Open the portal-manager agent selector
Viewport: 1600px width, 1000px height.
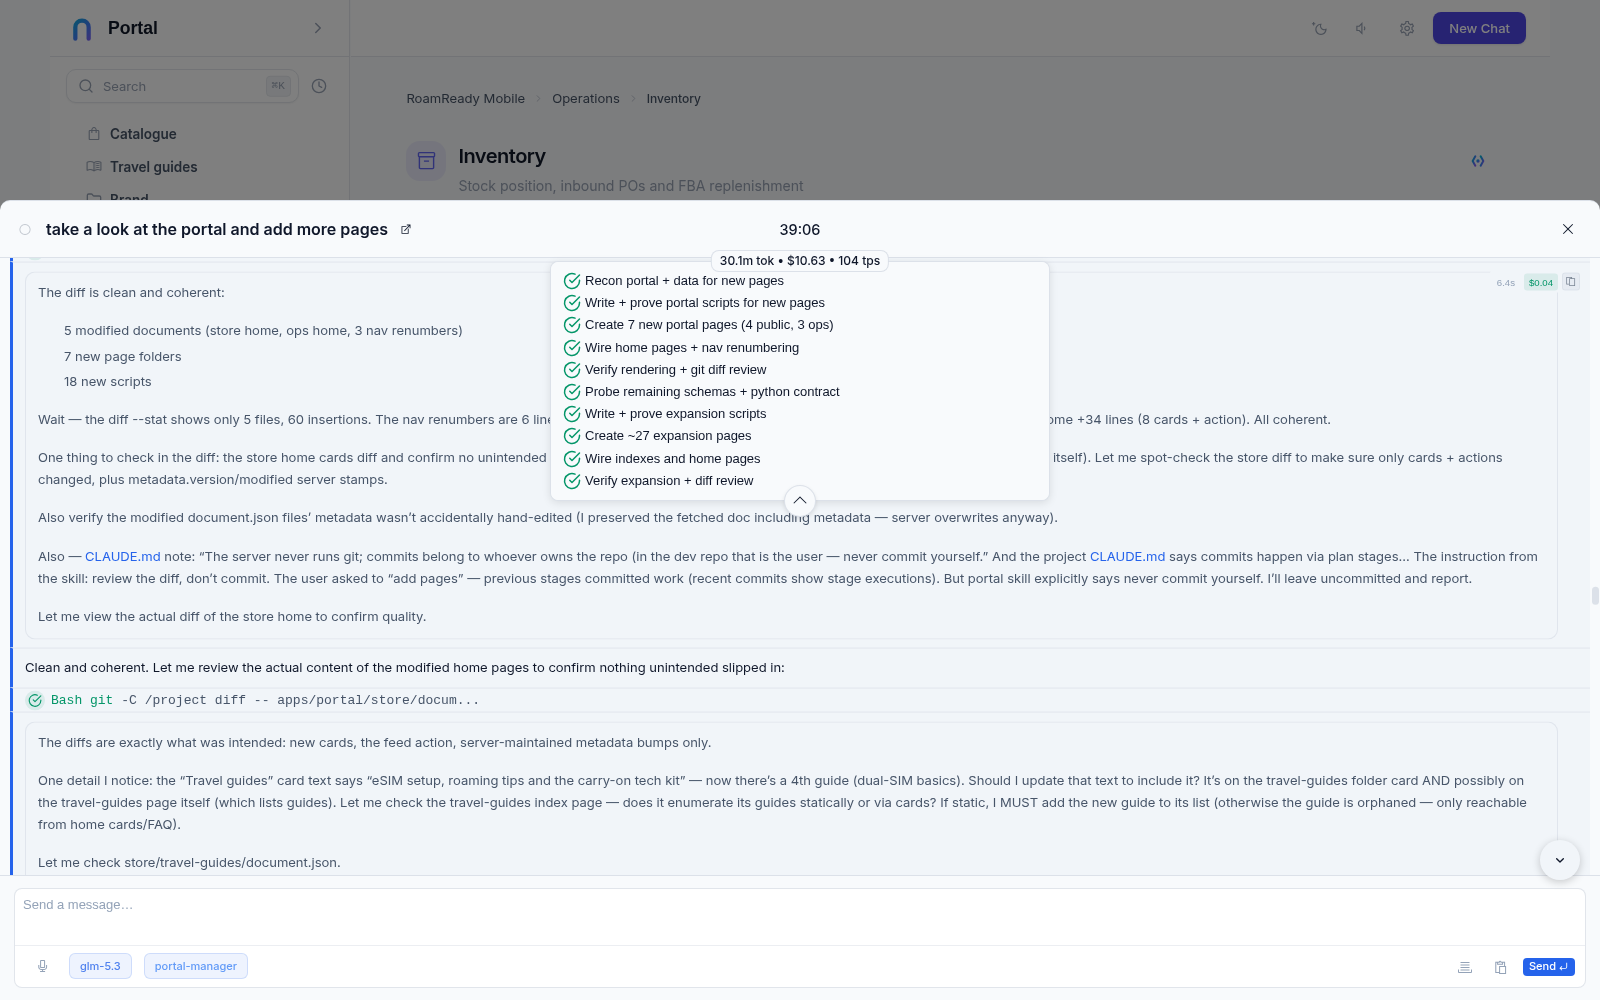[196, 966]
